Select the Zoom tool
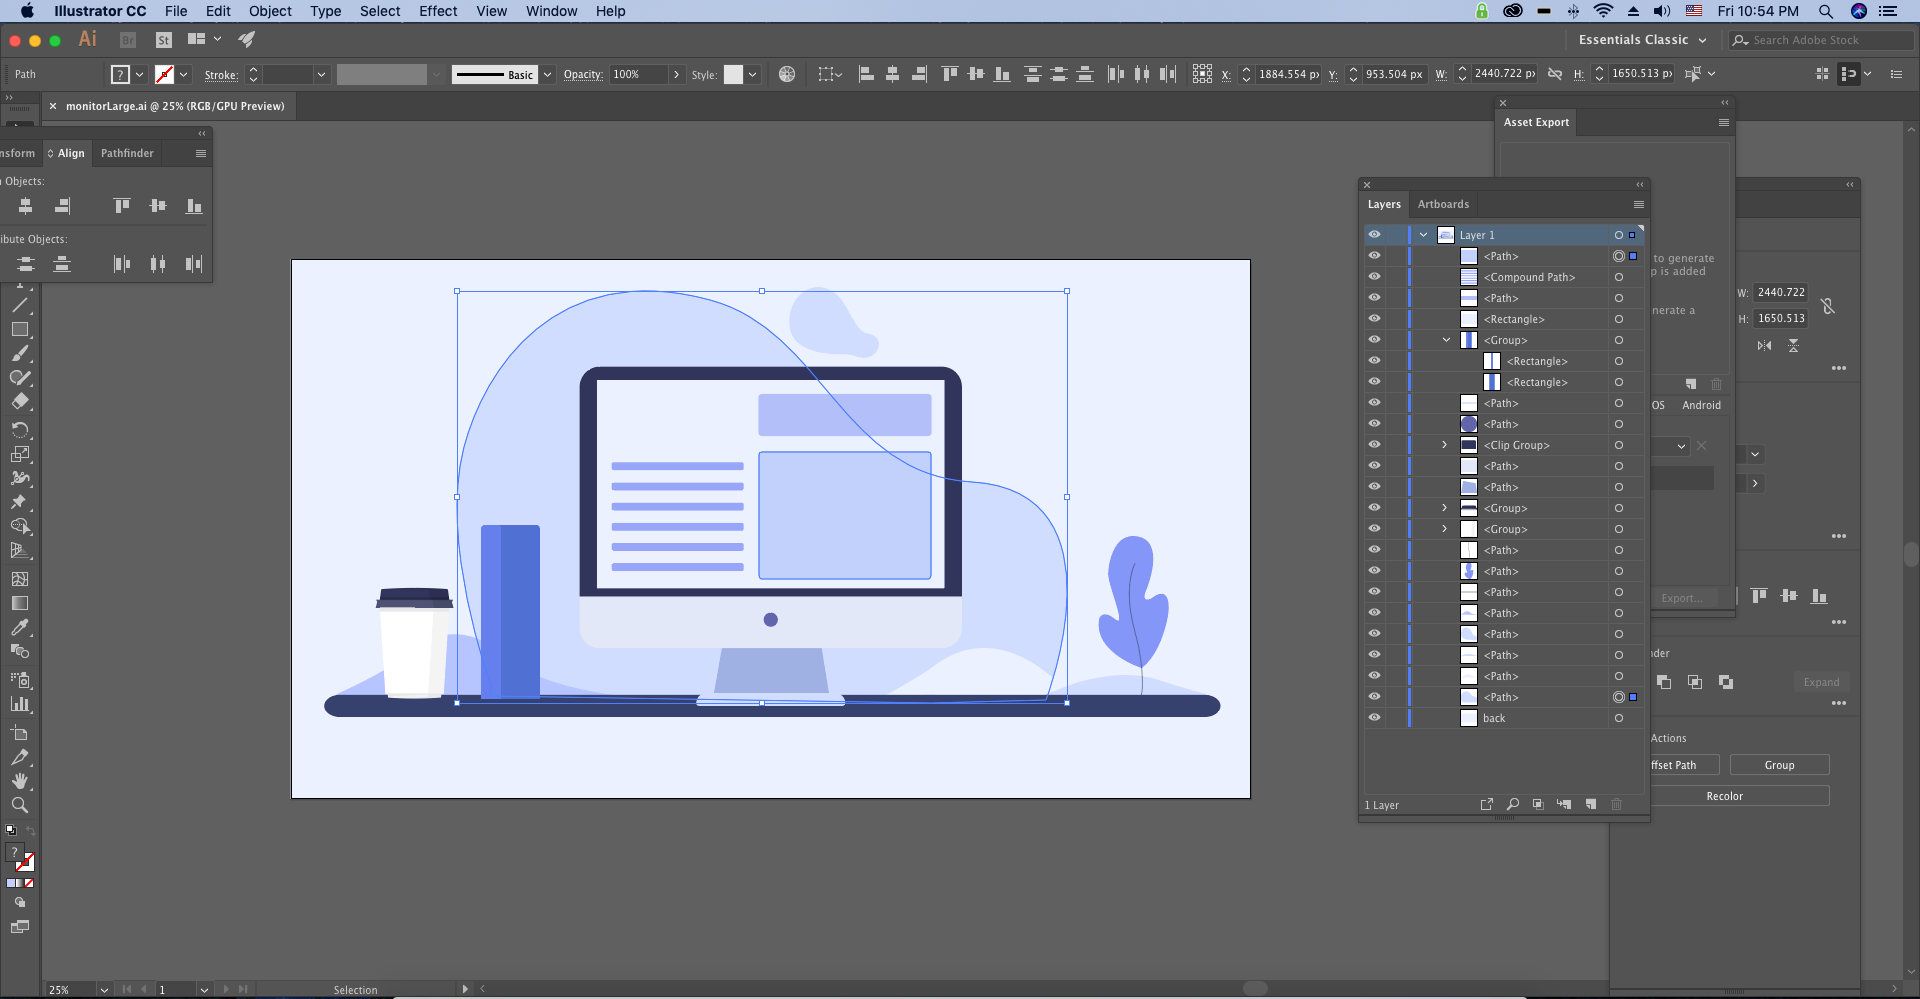 click(20, 805)
